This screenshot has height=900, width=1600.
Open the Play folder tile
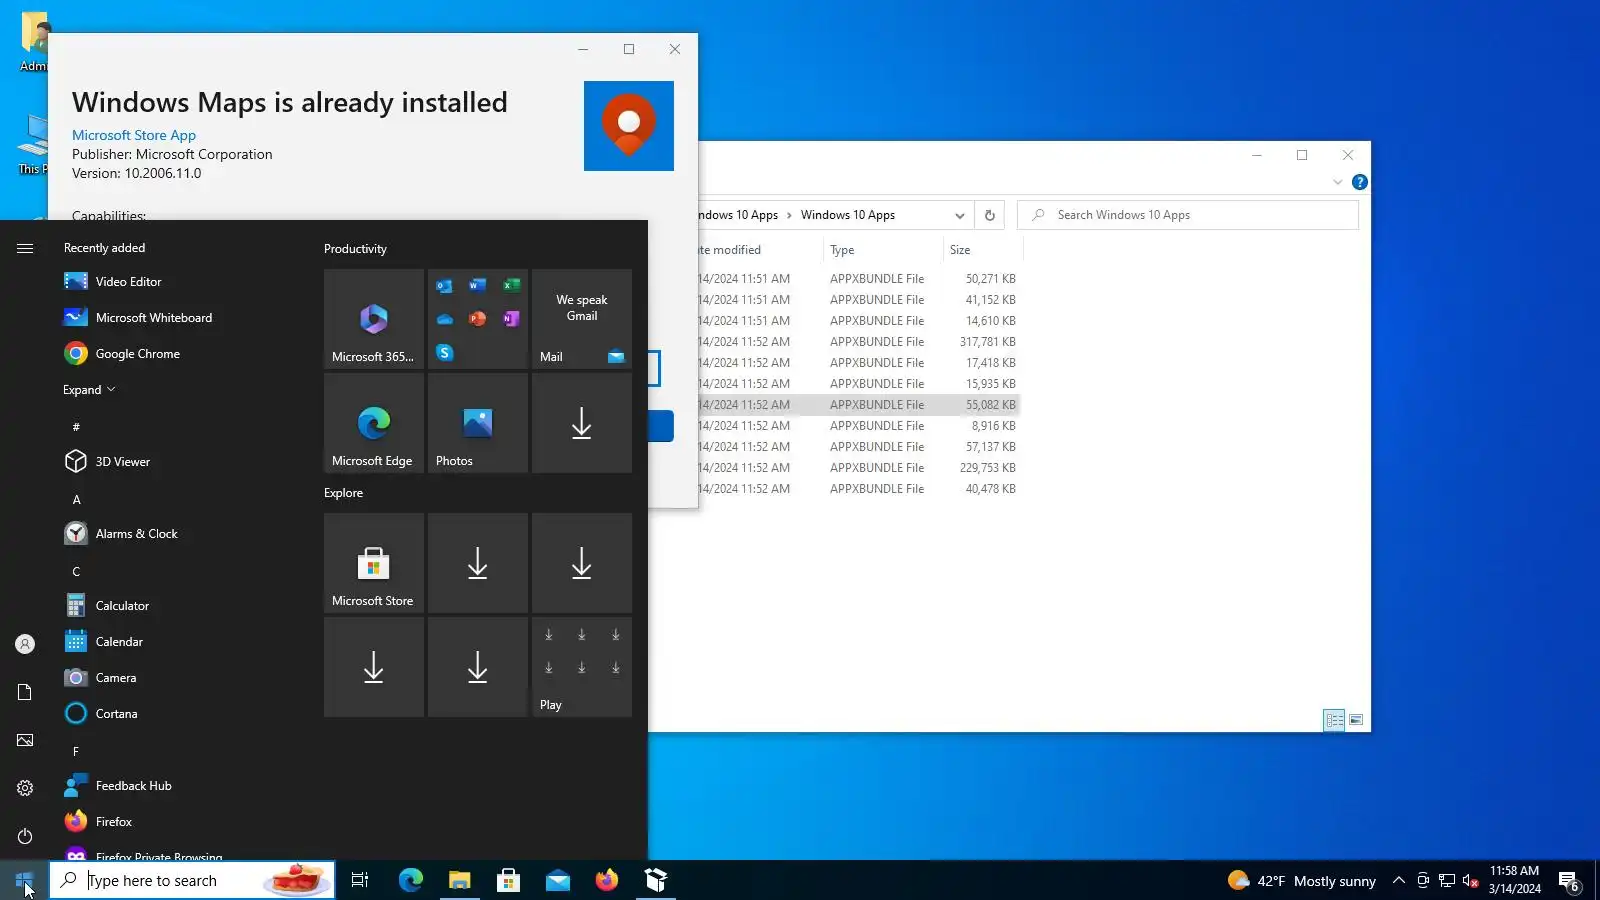point(582,667)
